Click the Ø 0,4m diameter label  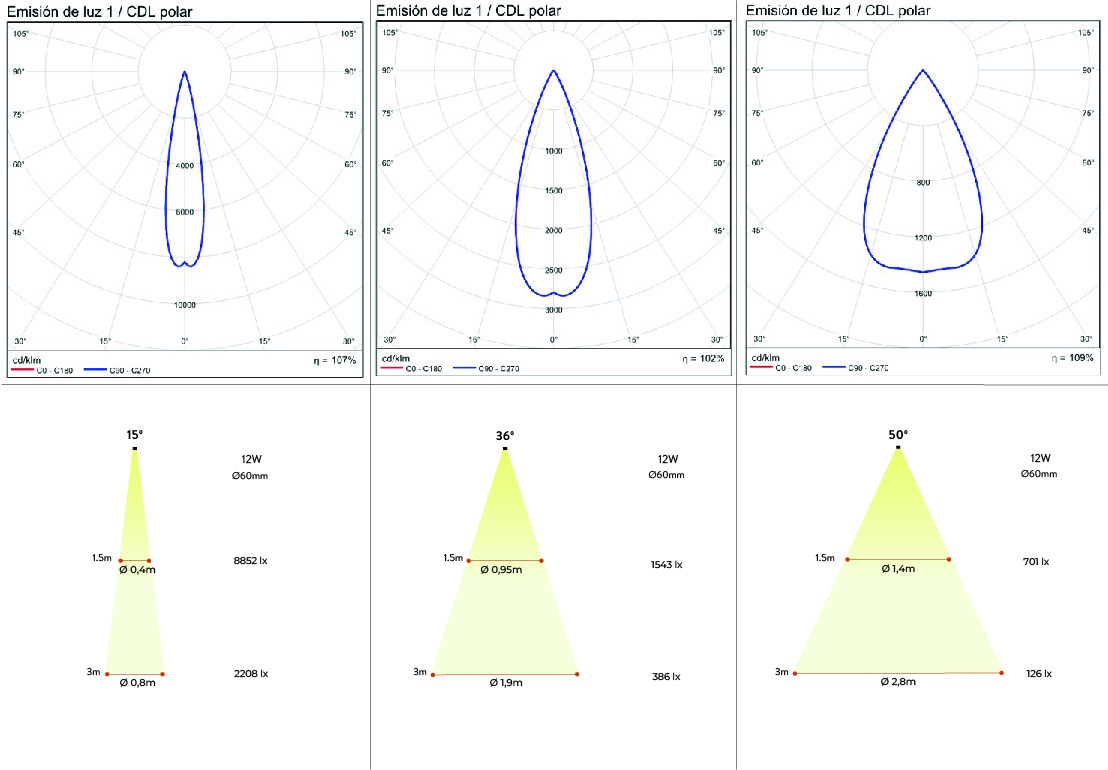pos(135,570)
